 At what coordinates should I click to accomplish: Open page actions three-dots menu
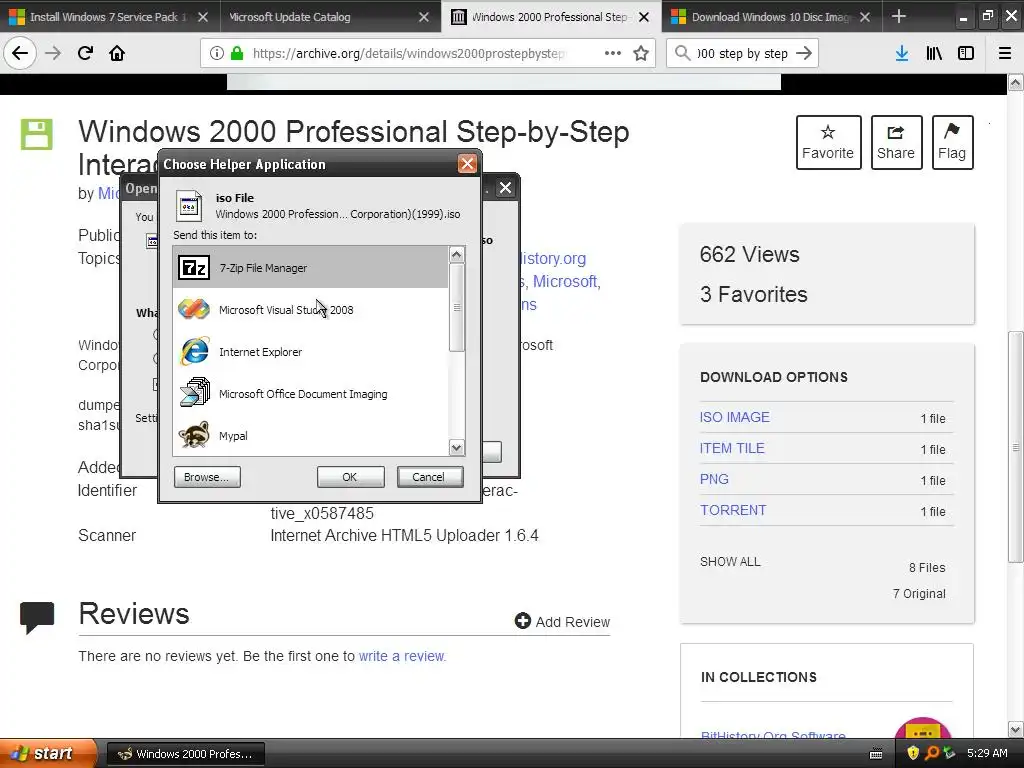pyautogui.click(x=613, y=53)
